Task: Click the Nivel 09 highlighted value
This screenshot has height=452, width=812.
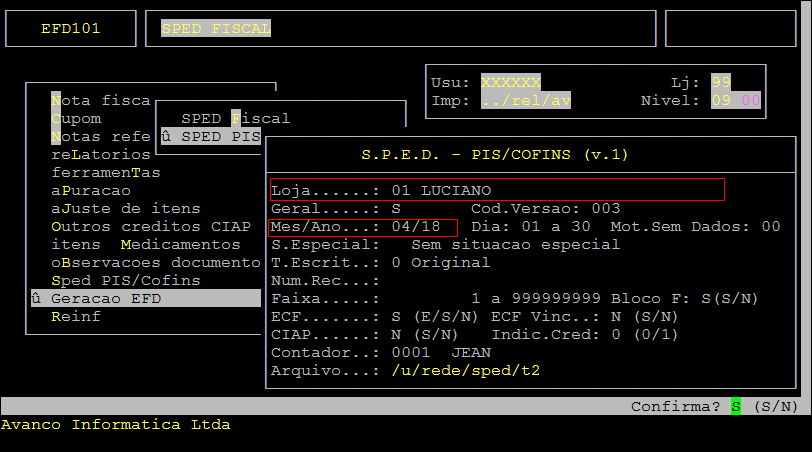Action: pyautogui.click(x=722, y=101)
